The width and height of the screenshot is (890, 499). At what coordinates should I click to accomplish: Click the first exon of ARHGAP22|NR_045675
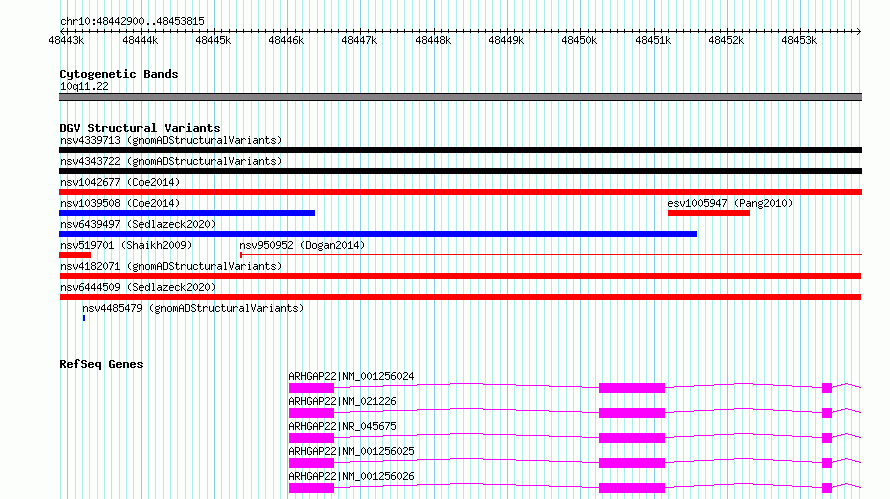[x=312, y=438]
